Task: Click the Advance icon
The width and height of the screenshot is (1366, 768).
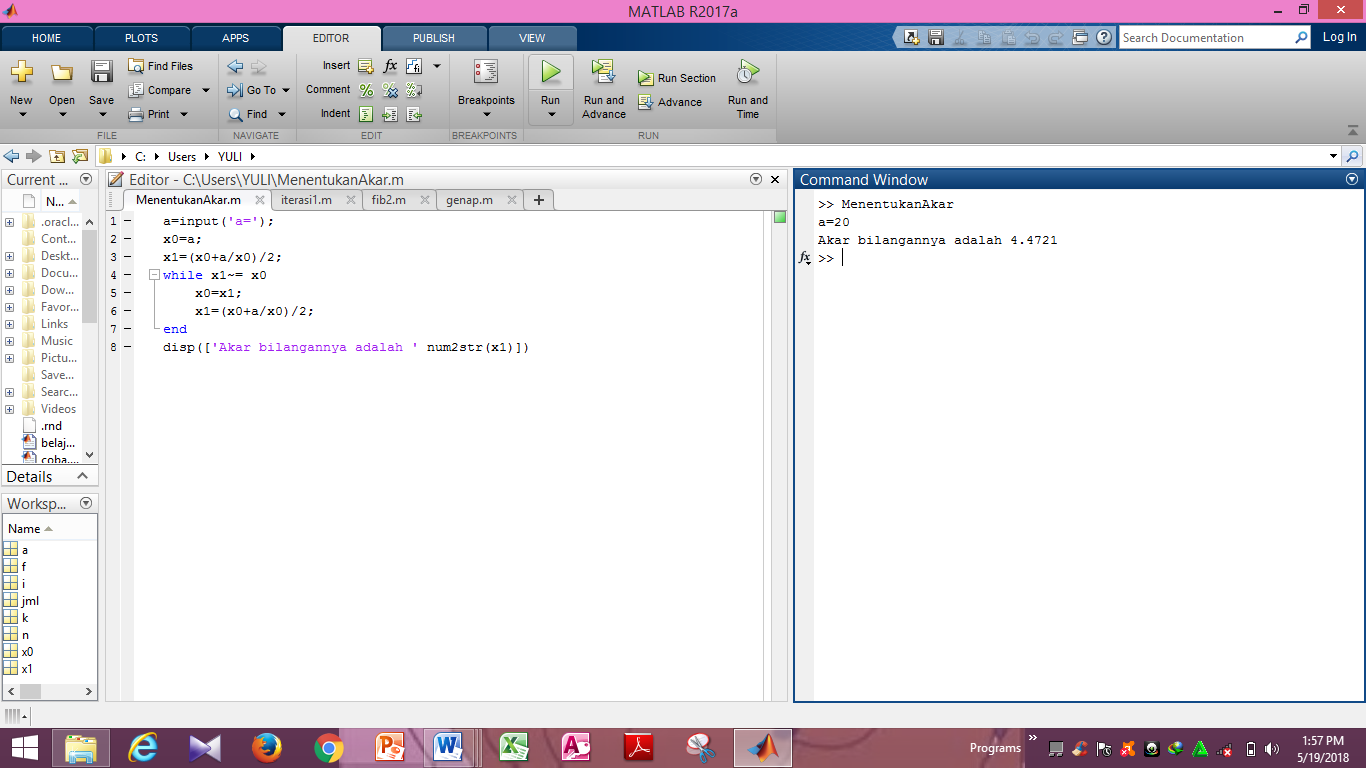Action: tap(645, 102)
